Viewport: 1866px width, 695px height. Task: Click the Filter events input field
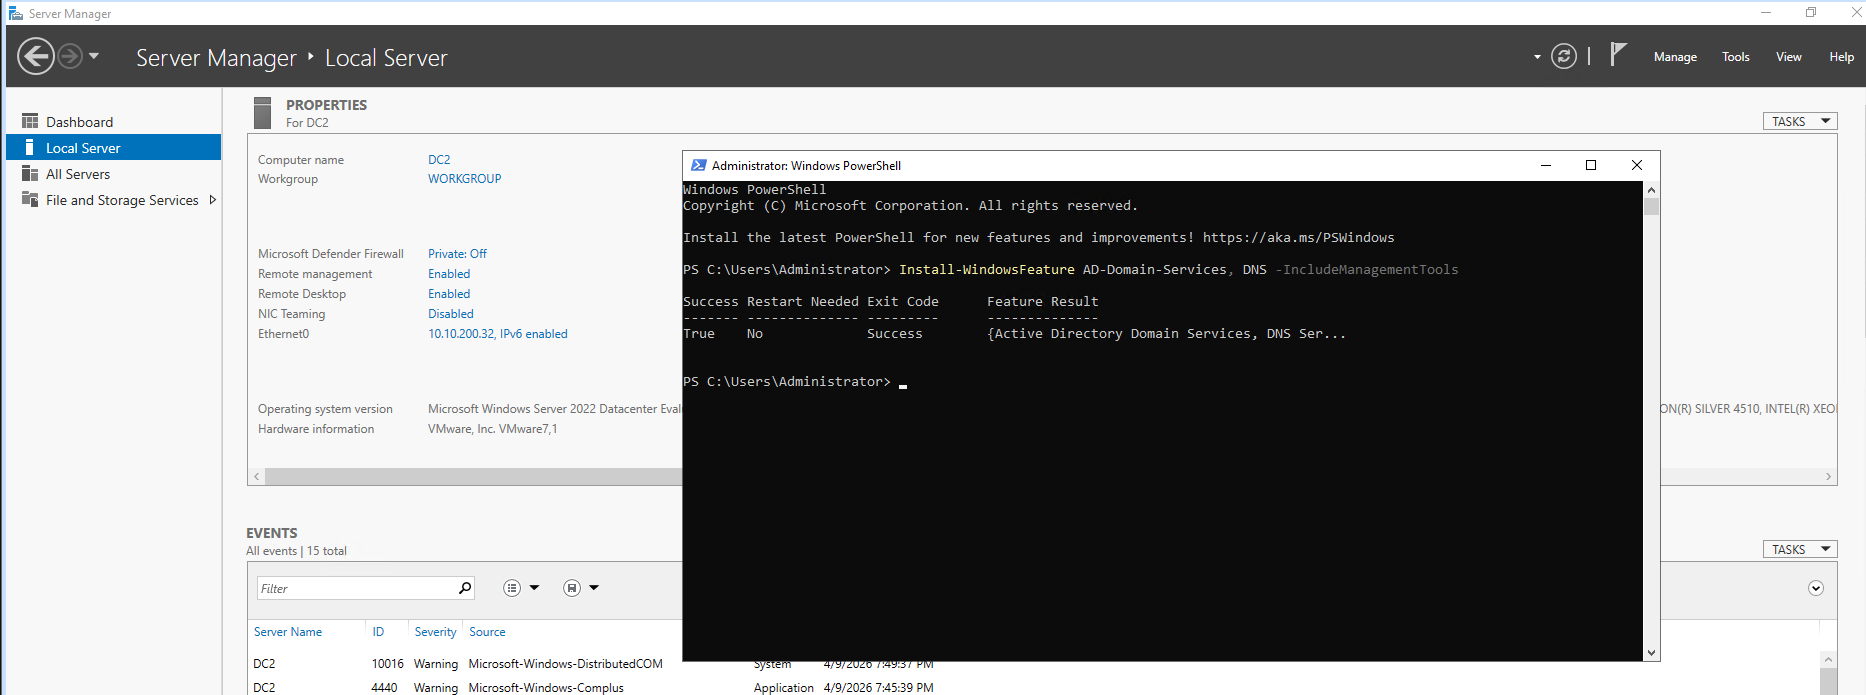click(355, 588)
